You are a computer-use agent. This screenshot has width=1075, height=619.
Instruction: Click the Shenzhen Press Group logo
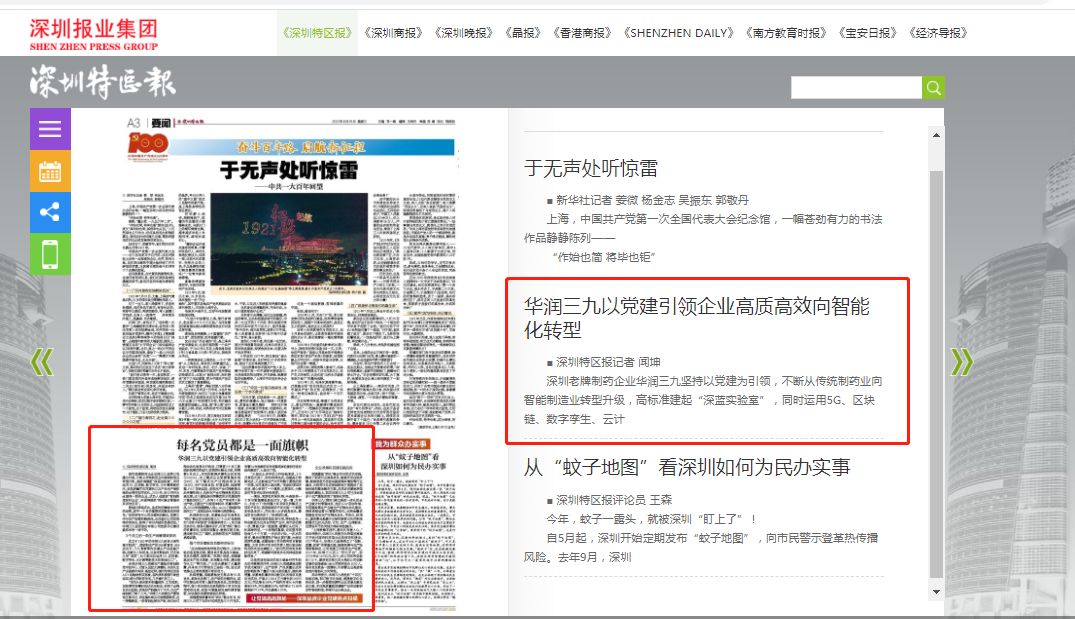93,33
